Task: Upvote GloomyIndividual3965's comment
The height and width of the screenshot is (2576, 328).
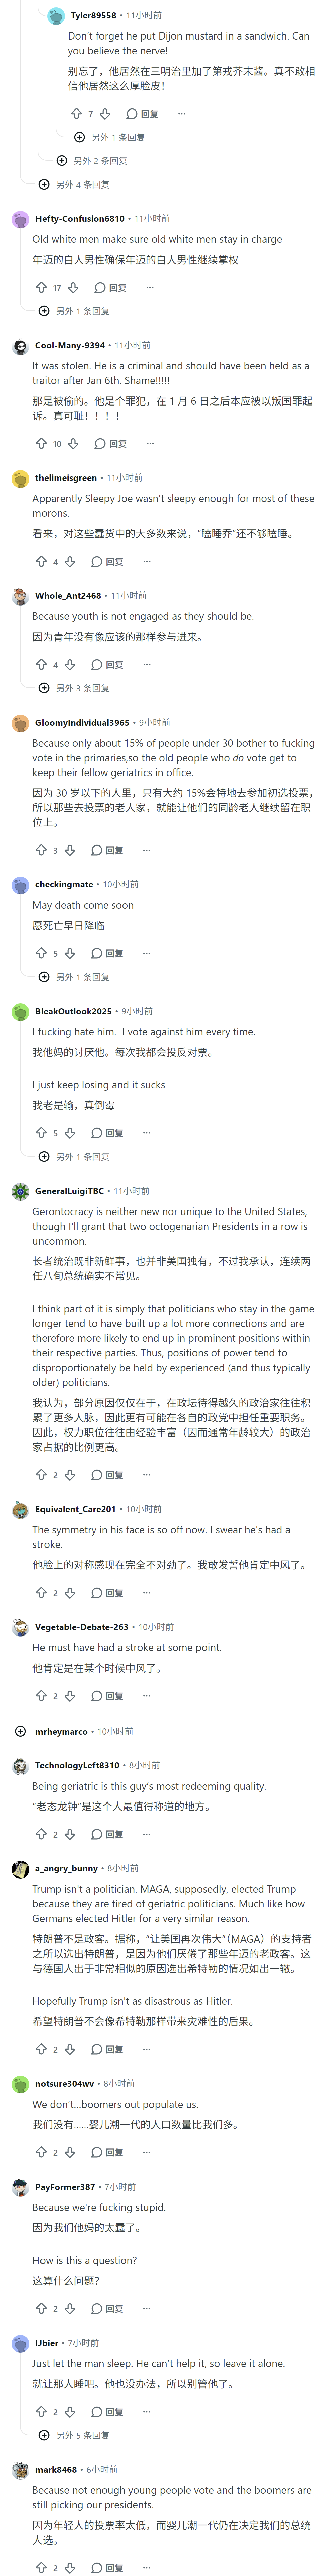Action: click(x=41, y=850)
